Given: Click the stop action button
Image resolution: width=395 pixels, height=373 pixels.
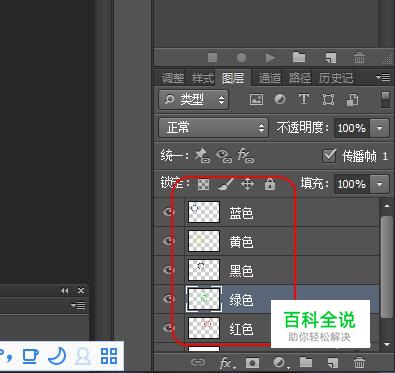Looking at the screenshot, I should click(212, 58).
